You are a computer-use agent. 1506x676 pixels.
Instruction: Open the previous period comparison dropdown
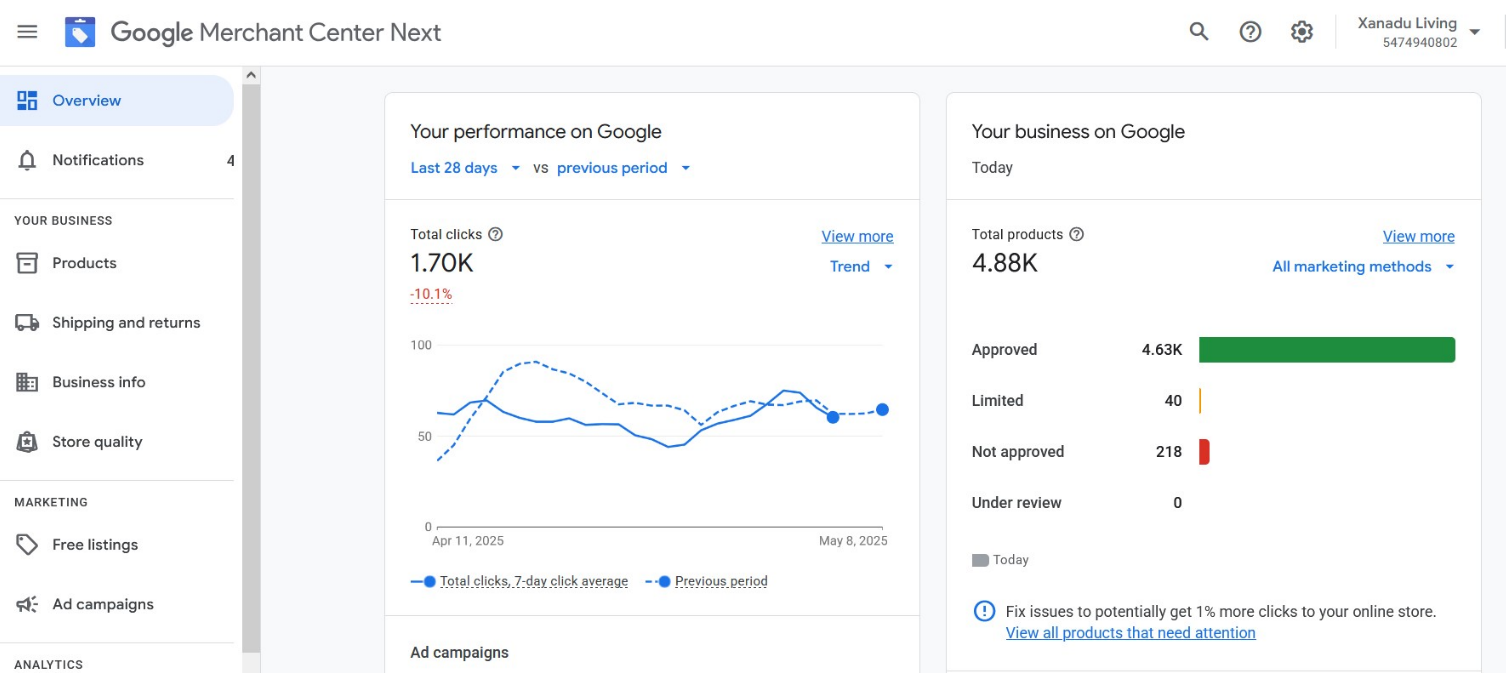[x=623, y=168]
